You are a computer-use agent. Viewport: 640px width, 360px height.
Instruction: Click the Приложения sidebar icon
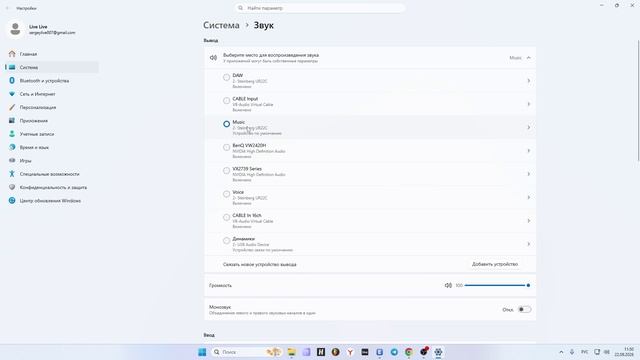point(12,120)
